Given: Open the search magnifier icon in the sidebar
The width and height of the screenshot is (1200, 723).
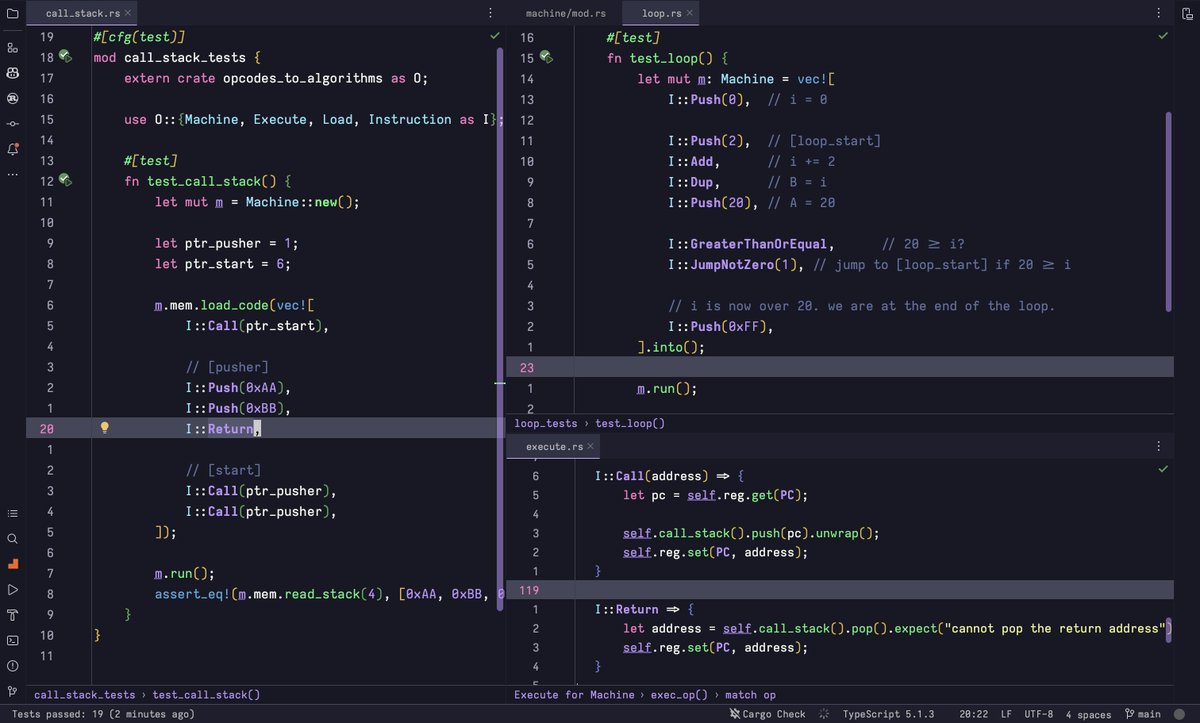Looking at the screenshot, I should click(13, 539).
